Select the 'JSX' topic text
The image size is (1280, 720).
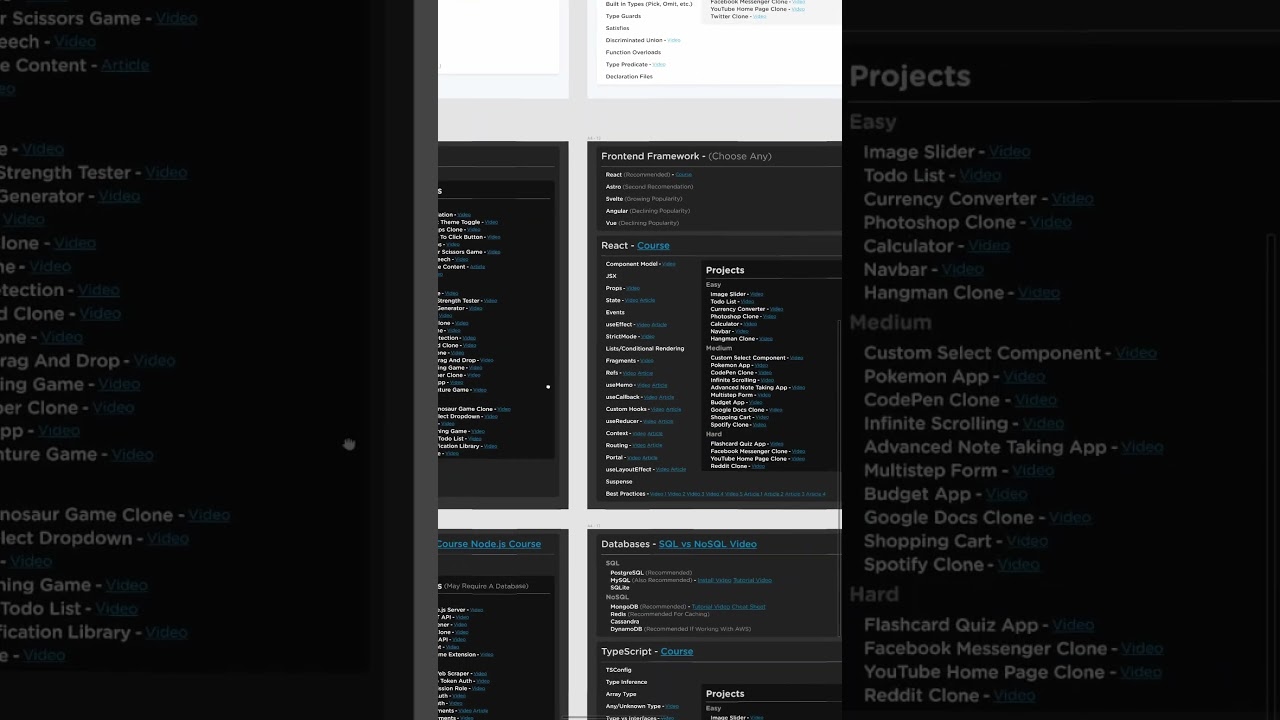(611, 276)
